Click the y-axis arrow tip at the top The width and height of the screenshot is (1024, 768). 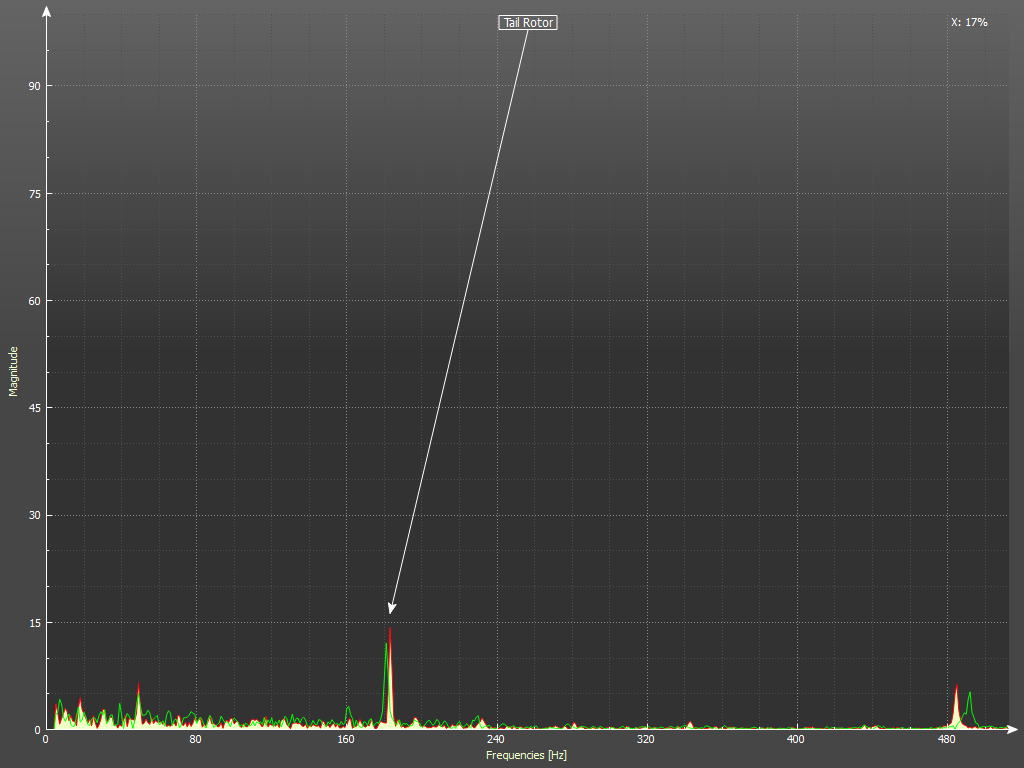[x=46, y=10]
